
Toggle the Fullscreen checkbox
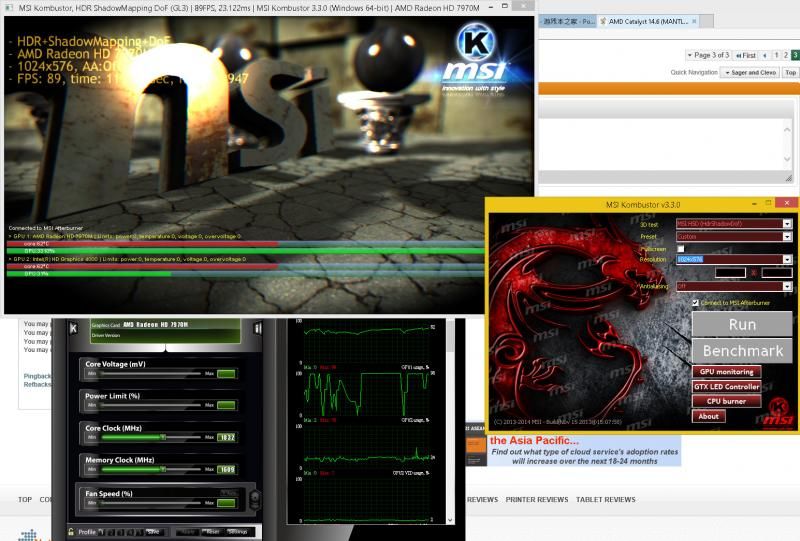(681, 249)
